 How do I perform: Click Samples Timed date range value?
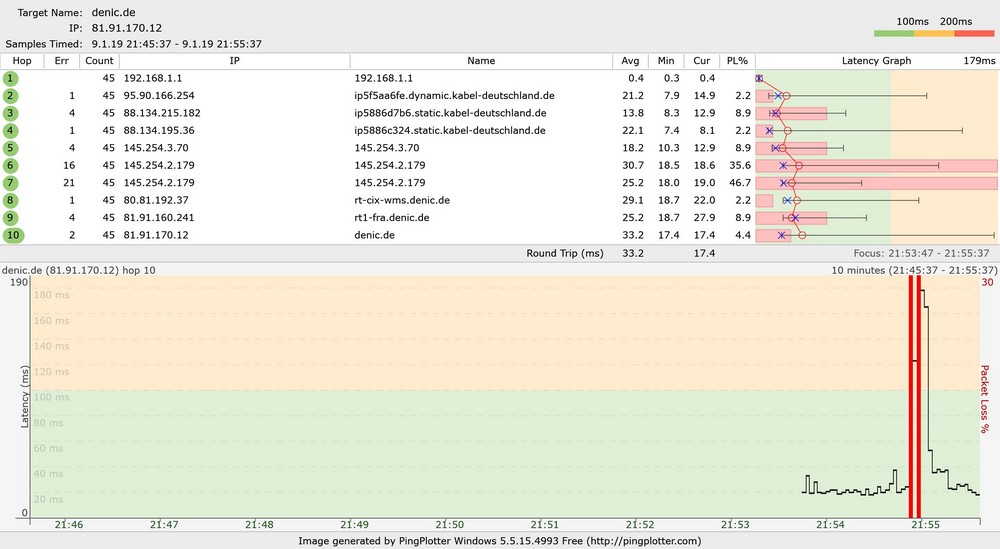[x=177, y=44]
